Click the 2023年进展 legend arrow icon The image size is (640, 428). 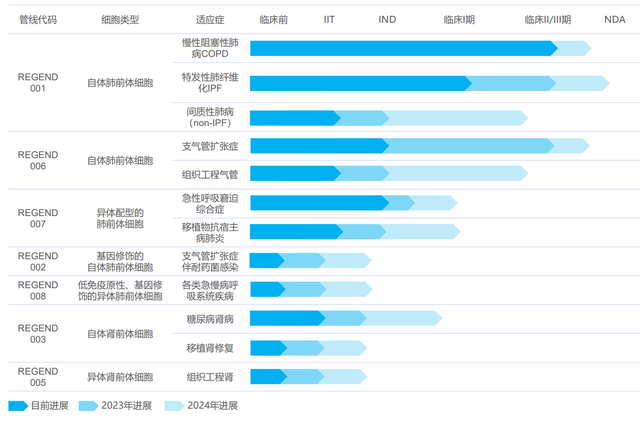click(x=87, y=406)
